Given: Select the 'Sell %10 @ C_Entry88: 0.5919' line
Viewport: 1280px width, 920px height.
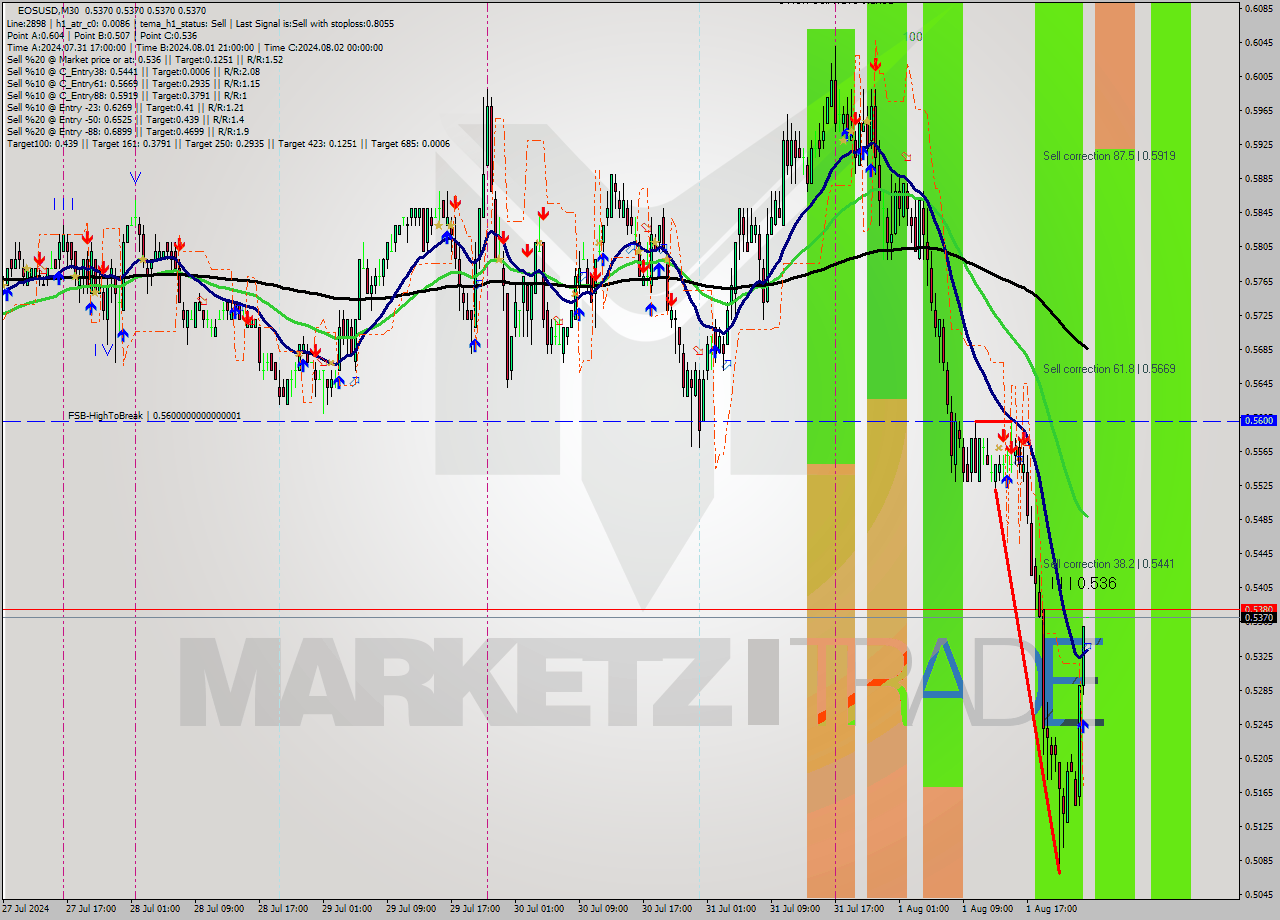Looking at the screenshot, I should point(127,95).
